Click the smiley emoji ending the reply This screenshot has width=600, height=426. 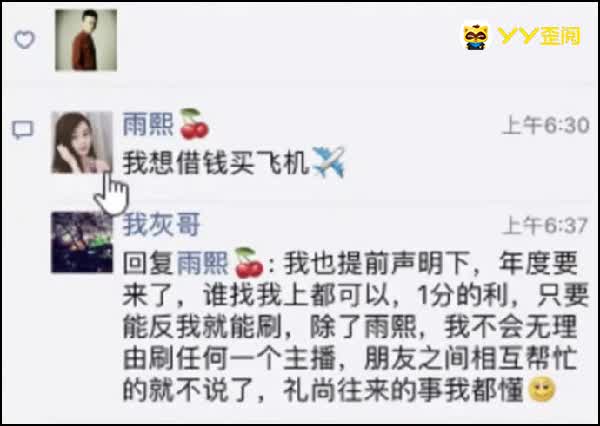click(x=541, y=388)
